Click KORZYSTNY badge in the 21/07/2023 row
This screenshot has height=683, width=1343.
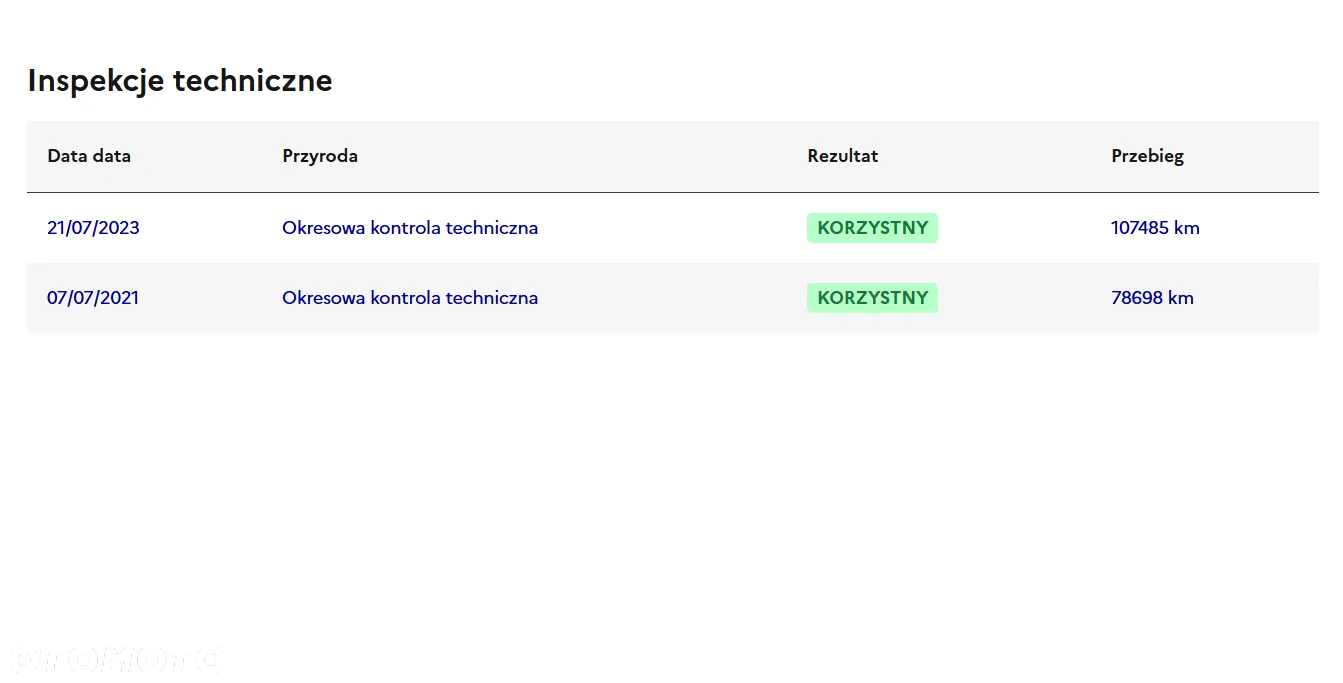pyautogui.click(x=872, y=228)
